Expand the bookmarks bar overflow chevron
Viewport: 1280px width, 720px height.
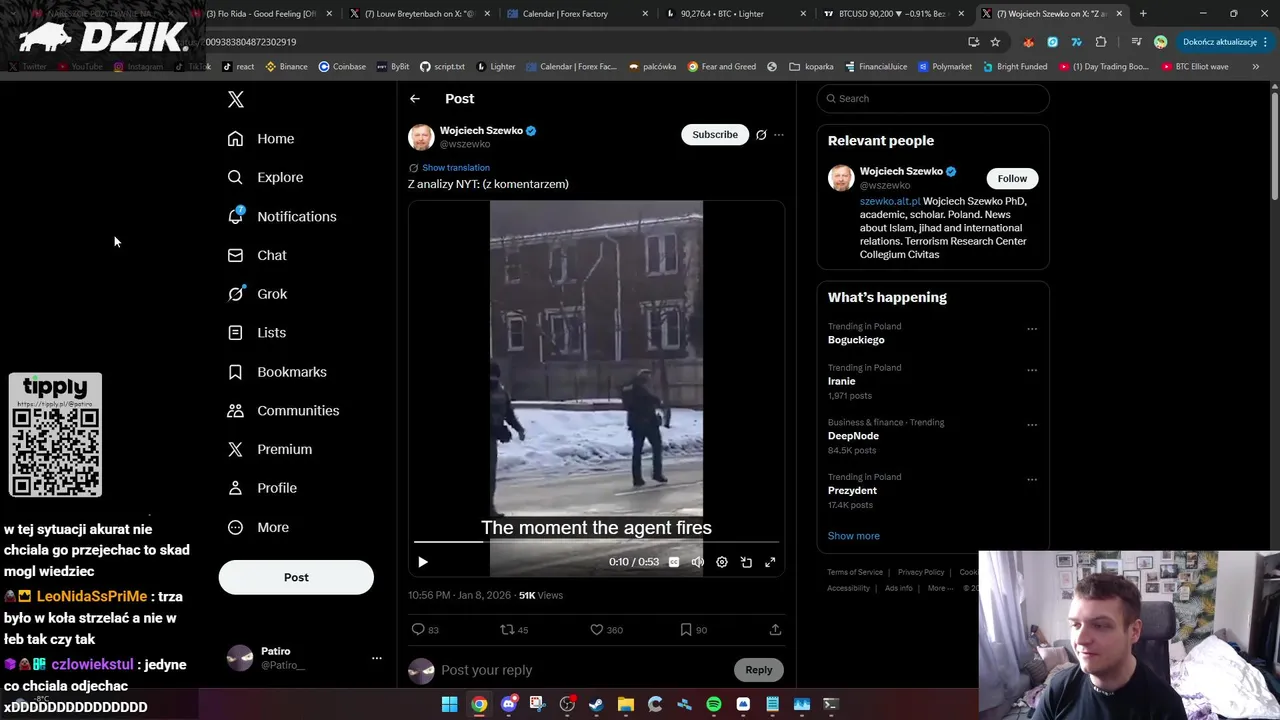(1256, 67)
